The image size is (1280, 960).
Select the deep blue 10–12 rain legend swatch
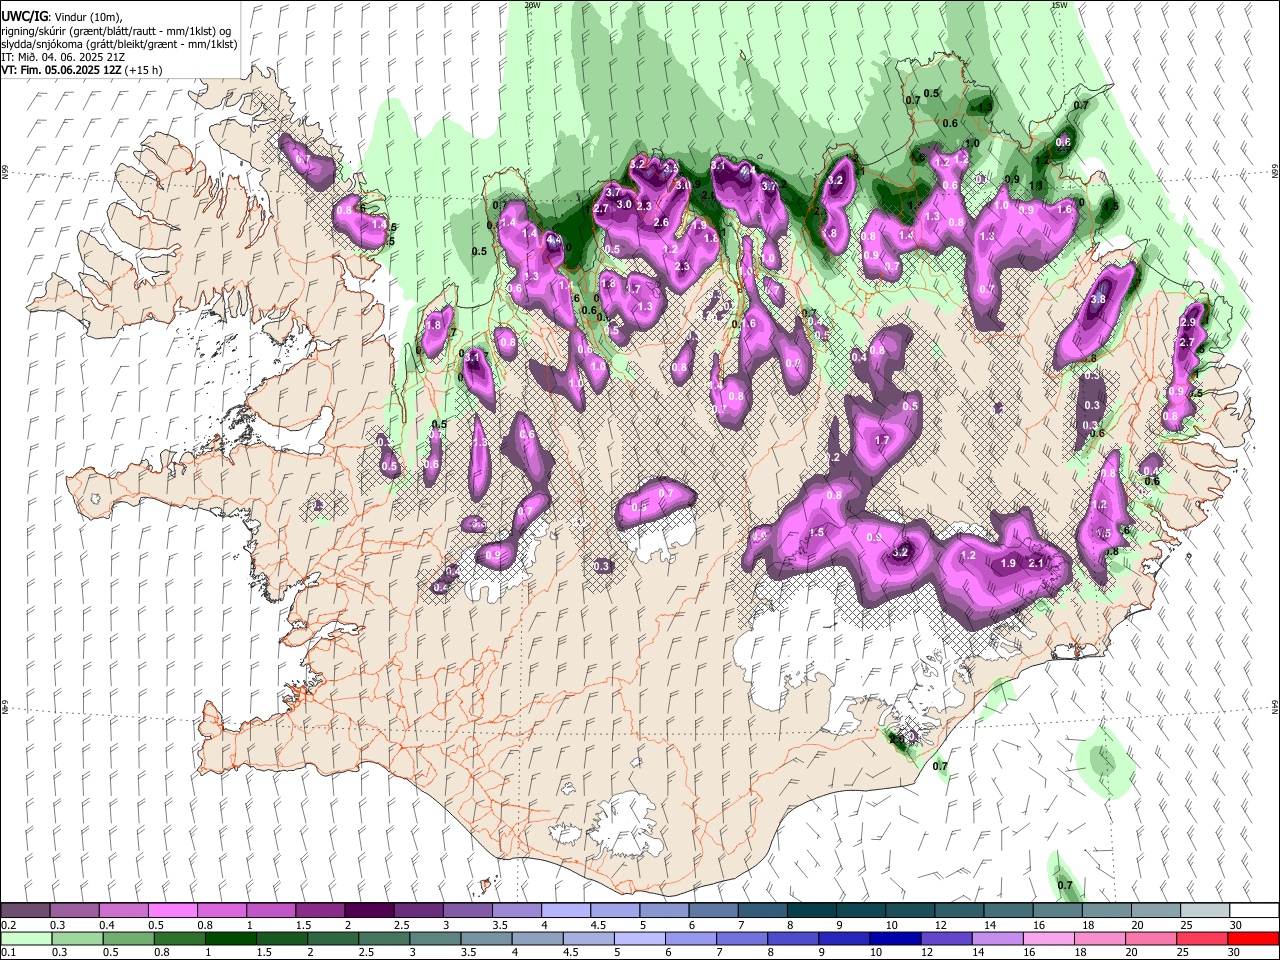point(894,938)
